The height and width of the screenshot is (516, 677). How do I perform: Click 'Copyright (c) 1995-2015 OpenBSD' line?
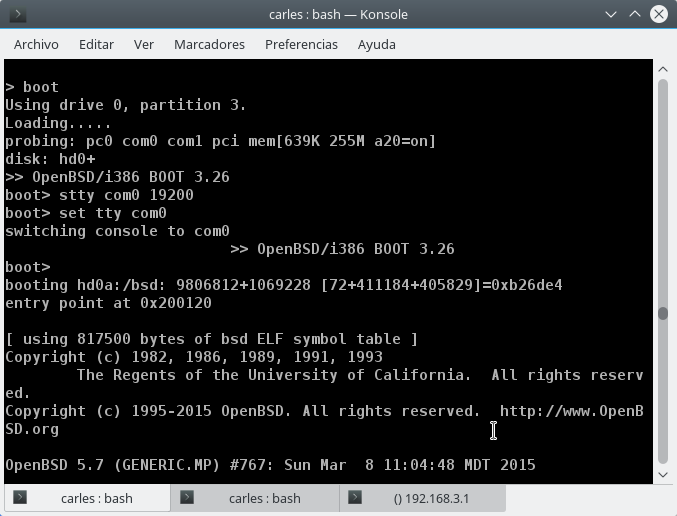point(324,411)
